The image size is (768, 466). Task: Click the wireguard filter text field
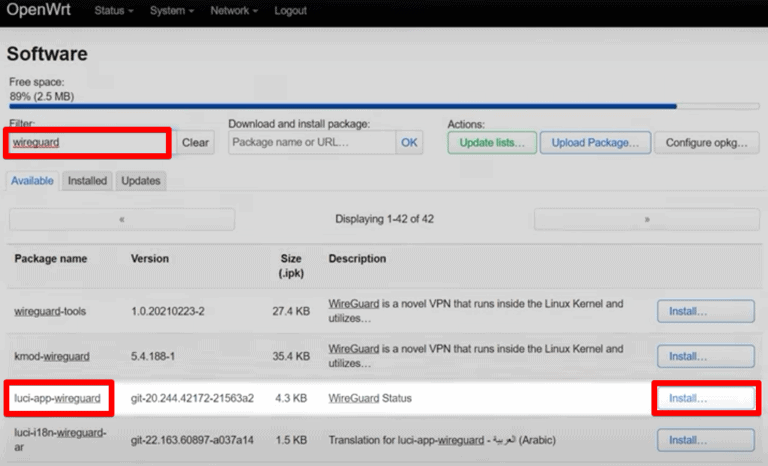point(88,142)
